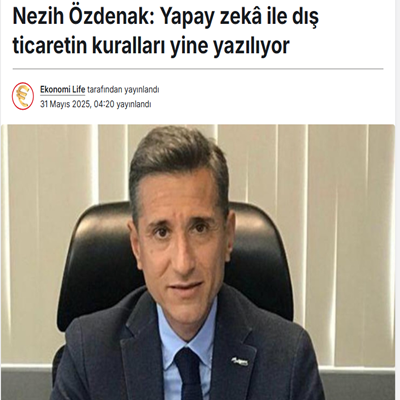Image resolution: width=400 pixels, height=400 pixels.
Task: Click the 'tarafından yayınlandı' byline text
Action: point(123,89)
